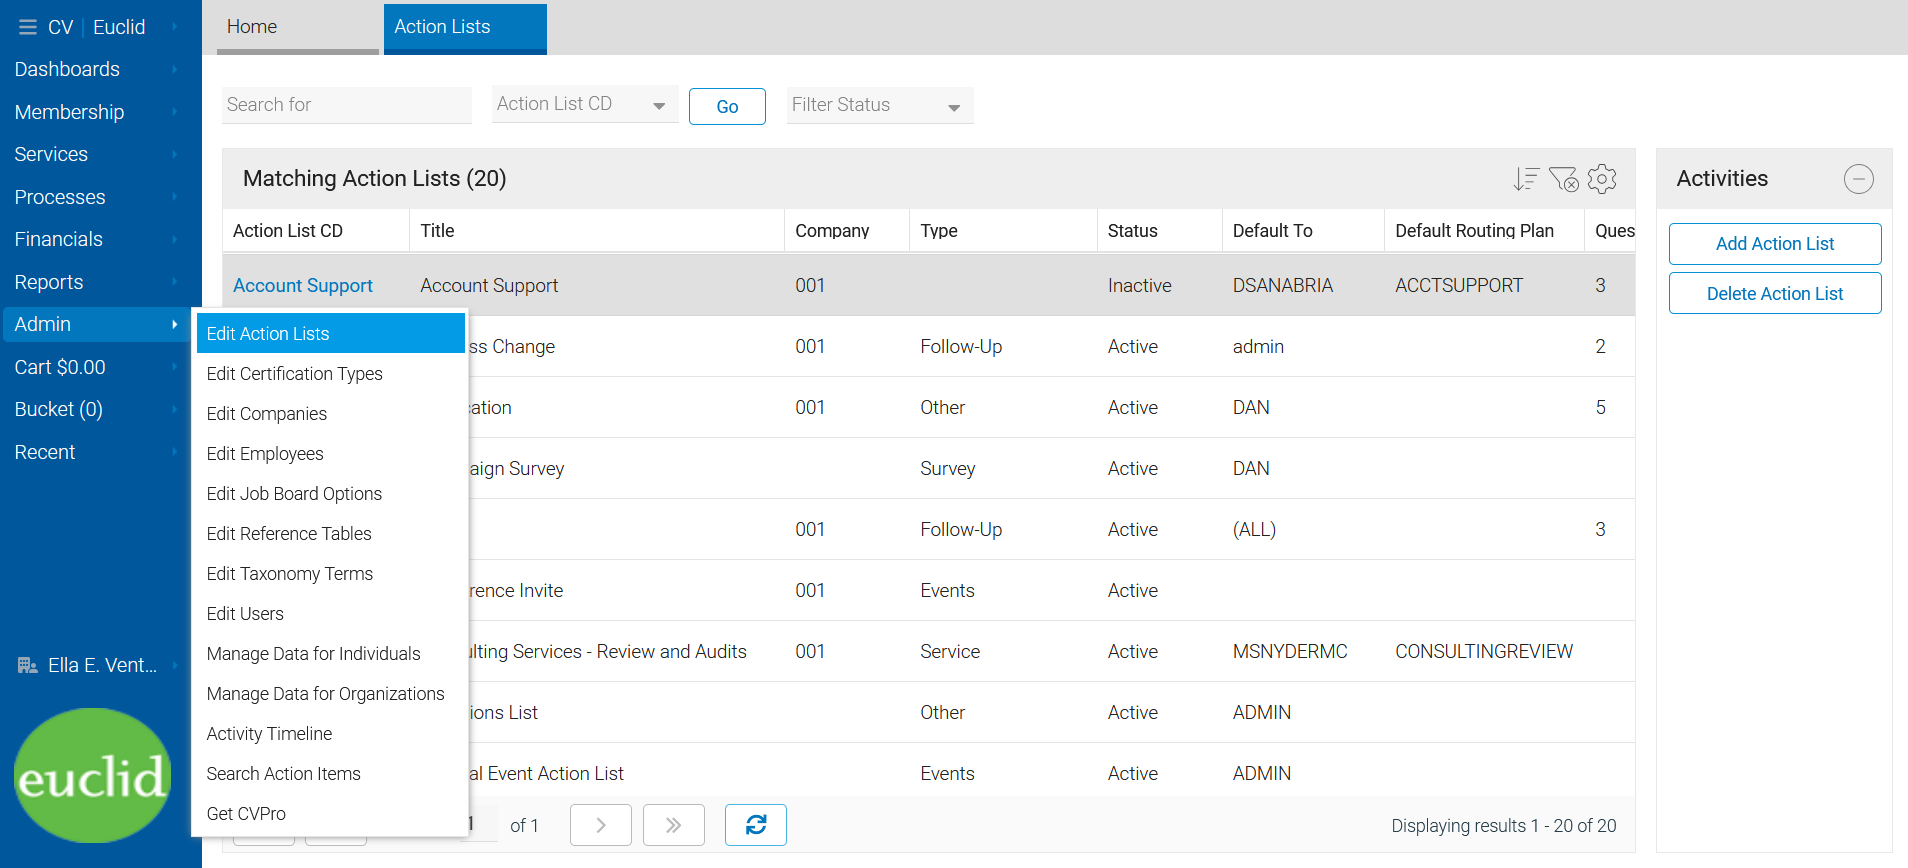Open the Action List CD dropdown
Viewport: 1908px width, 868px height.
click(x=585, y=104)
